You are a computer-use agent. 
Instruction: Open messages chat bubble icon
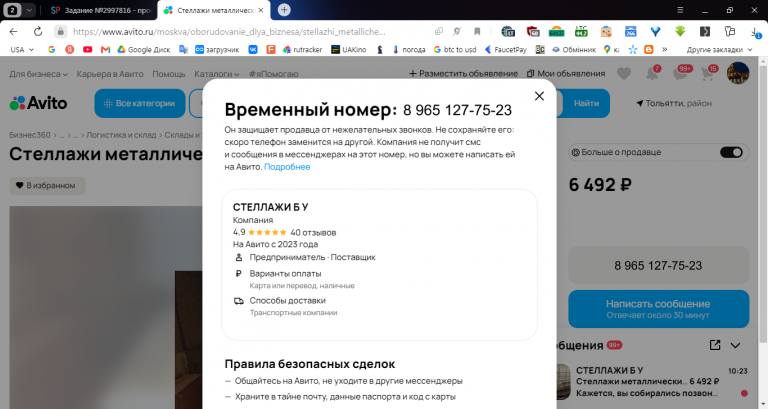pyautogui.click(x=680, y=74)
